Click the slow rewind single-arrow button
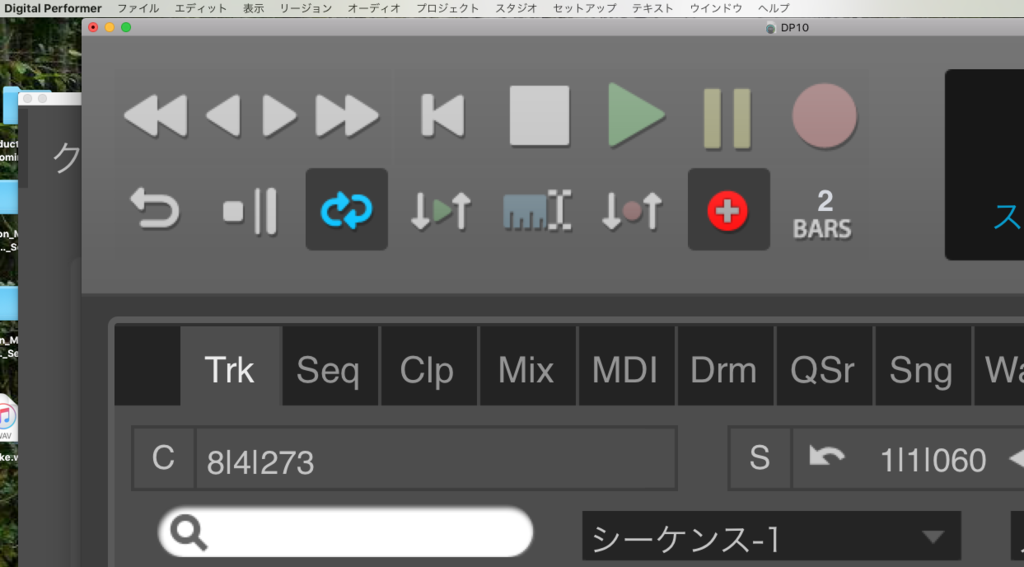The height and width of the screenshot is (567, 1024). [x=223, y=116]
